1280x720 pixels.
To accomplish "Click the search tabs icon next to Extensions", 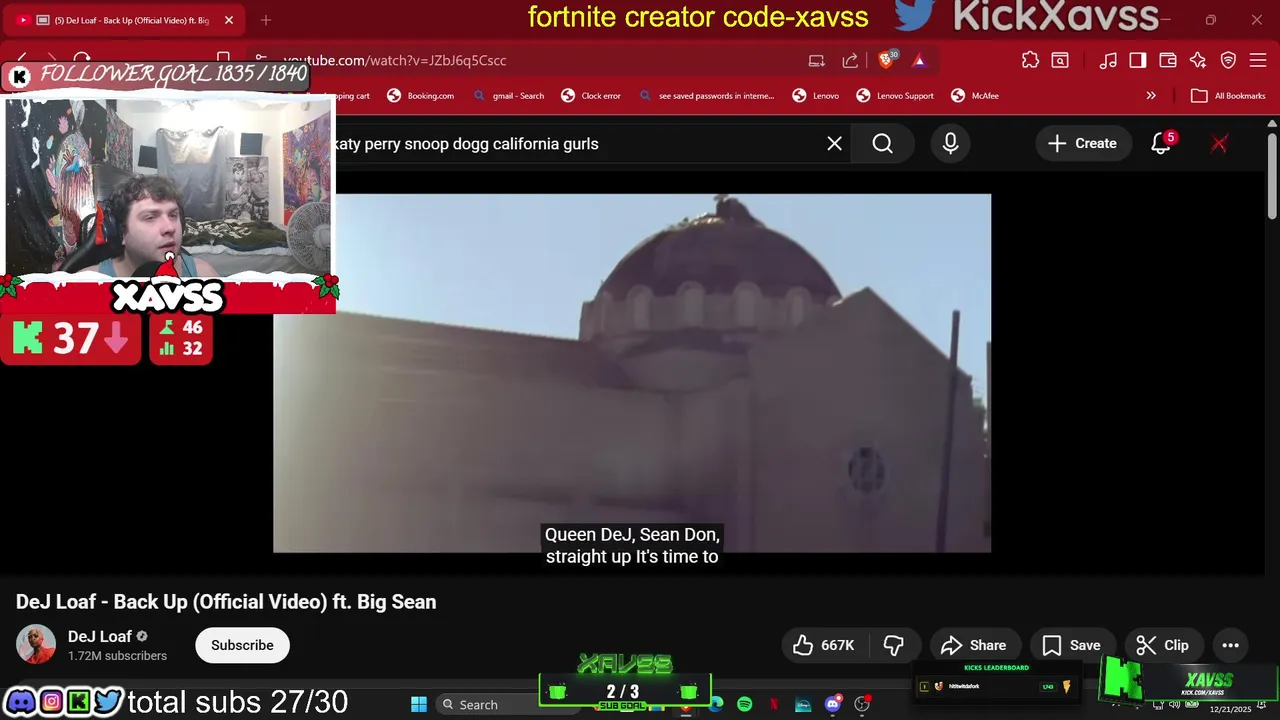I will (1060, 60).
